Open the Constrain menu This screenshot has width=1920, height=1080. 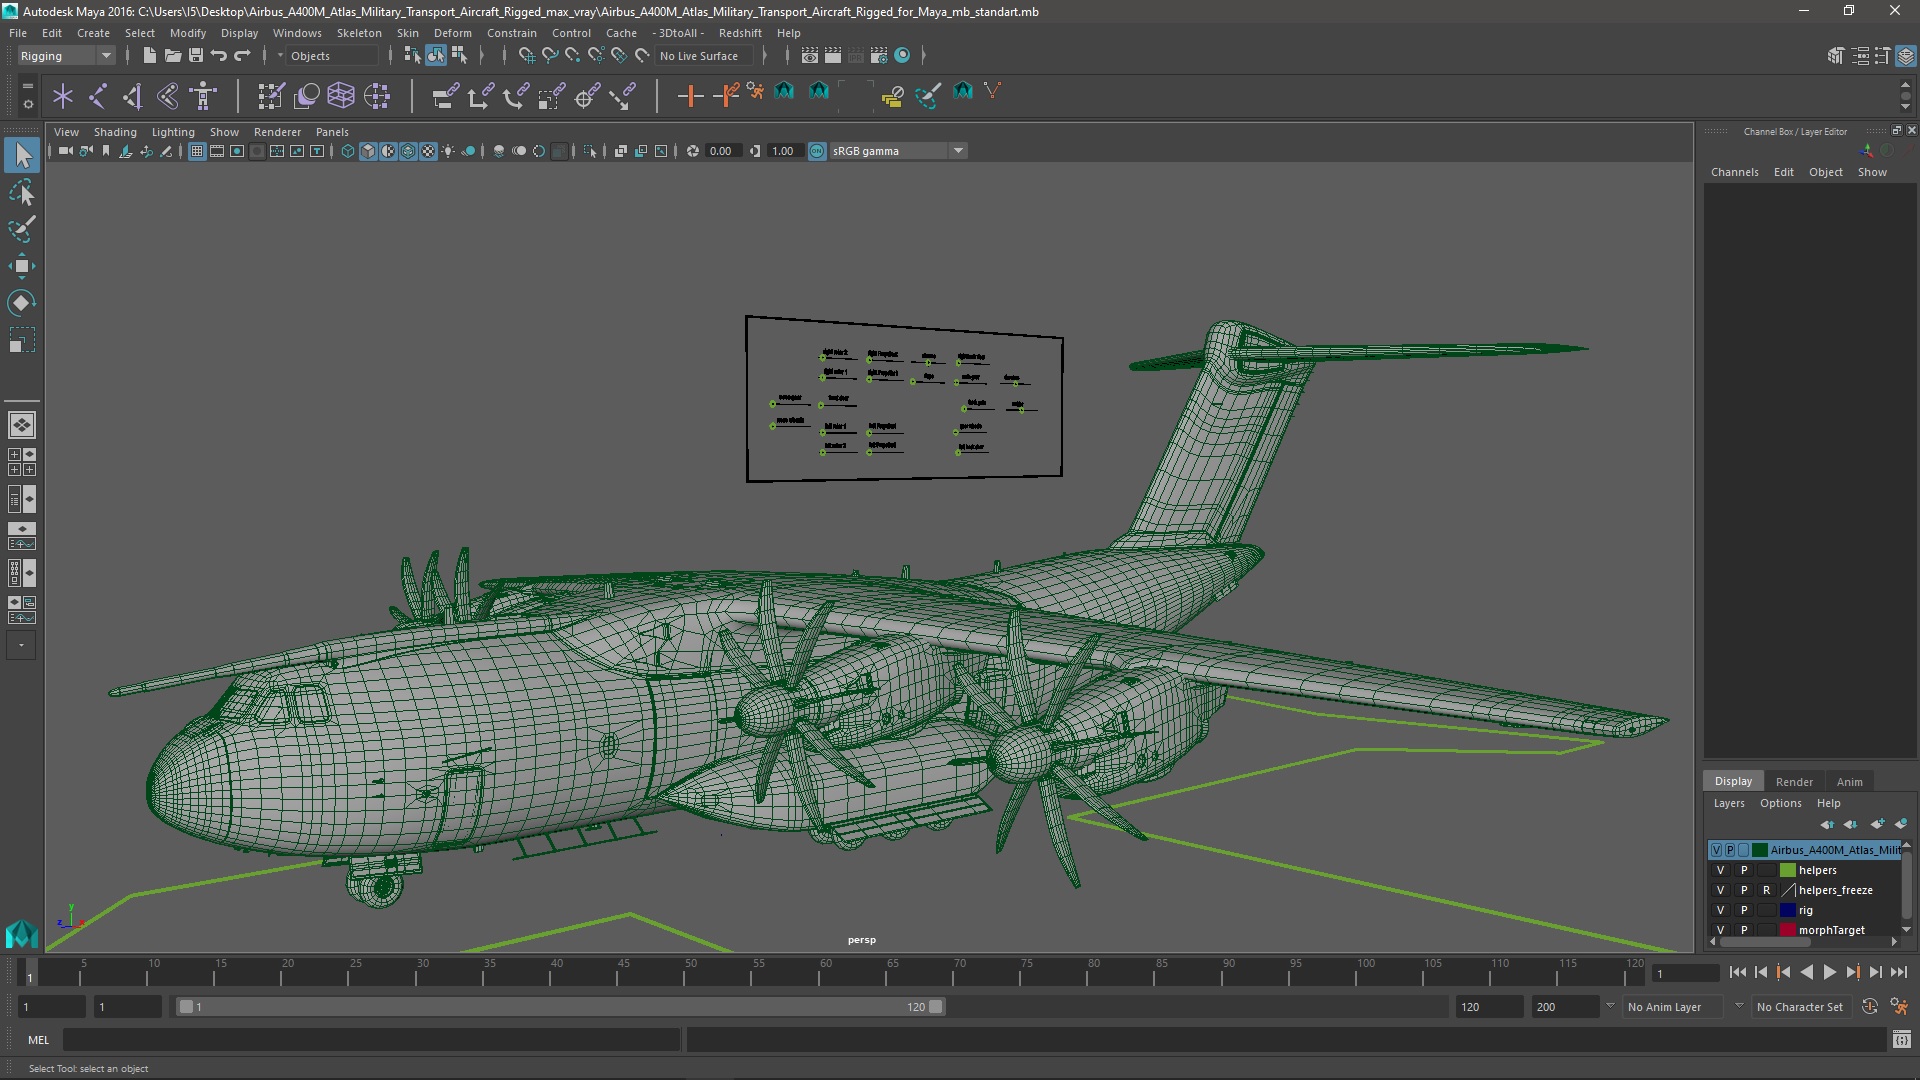click(511, 33)
